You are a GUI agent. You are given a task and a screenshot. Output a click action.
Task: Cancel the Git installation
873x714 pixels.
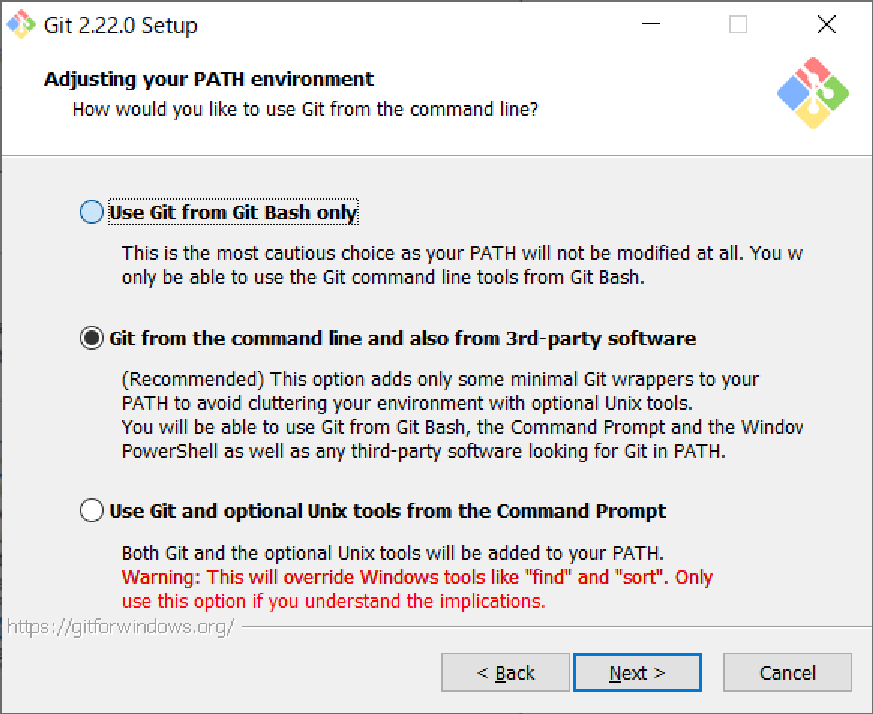[x=787, y=673]
